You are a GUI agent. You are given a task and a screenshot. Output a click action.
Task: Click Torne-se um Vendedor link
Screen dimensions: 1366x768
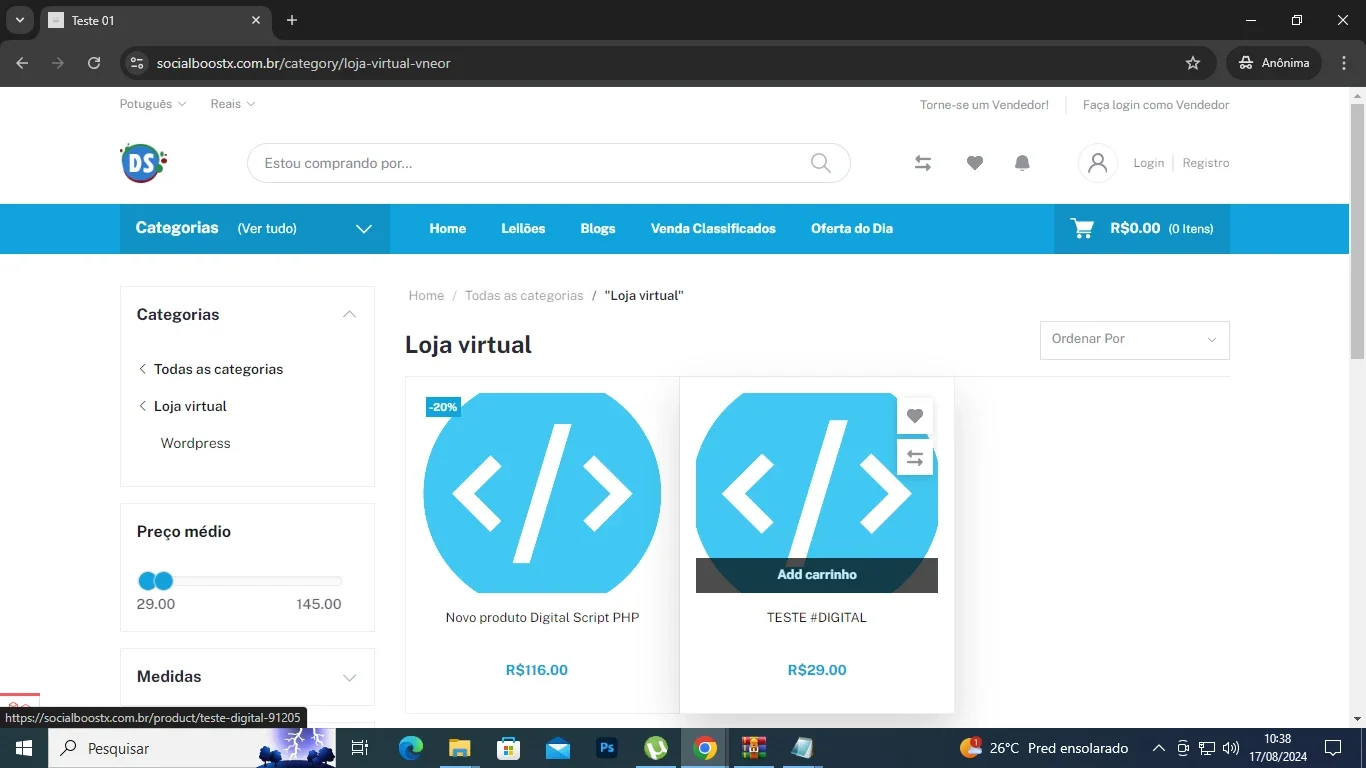[x=984, y=104]
